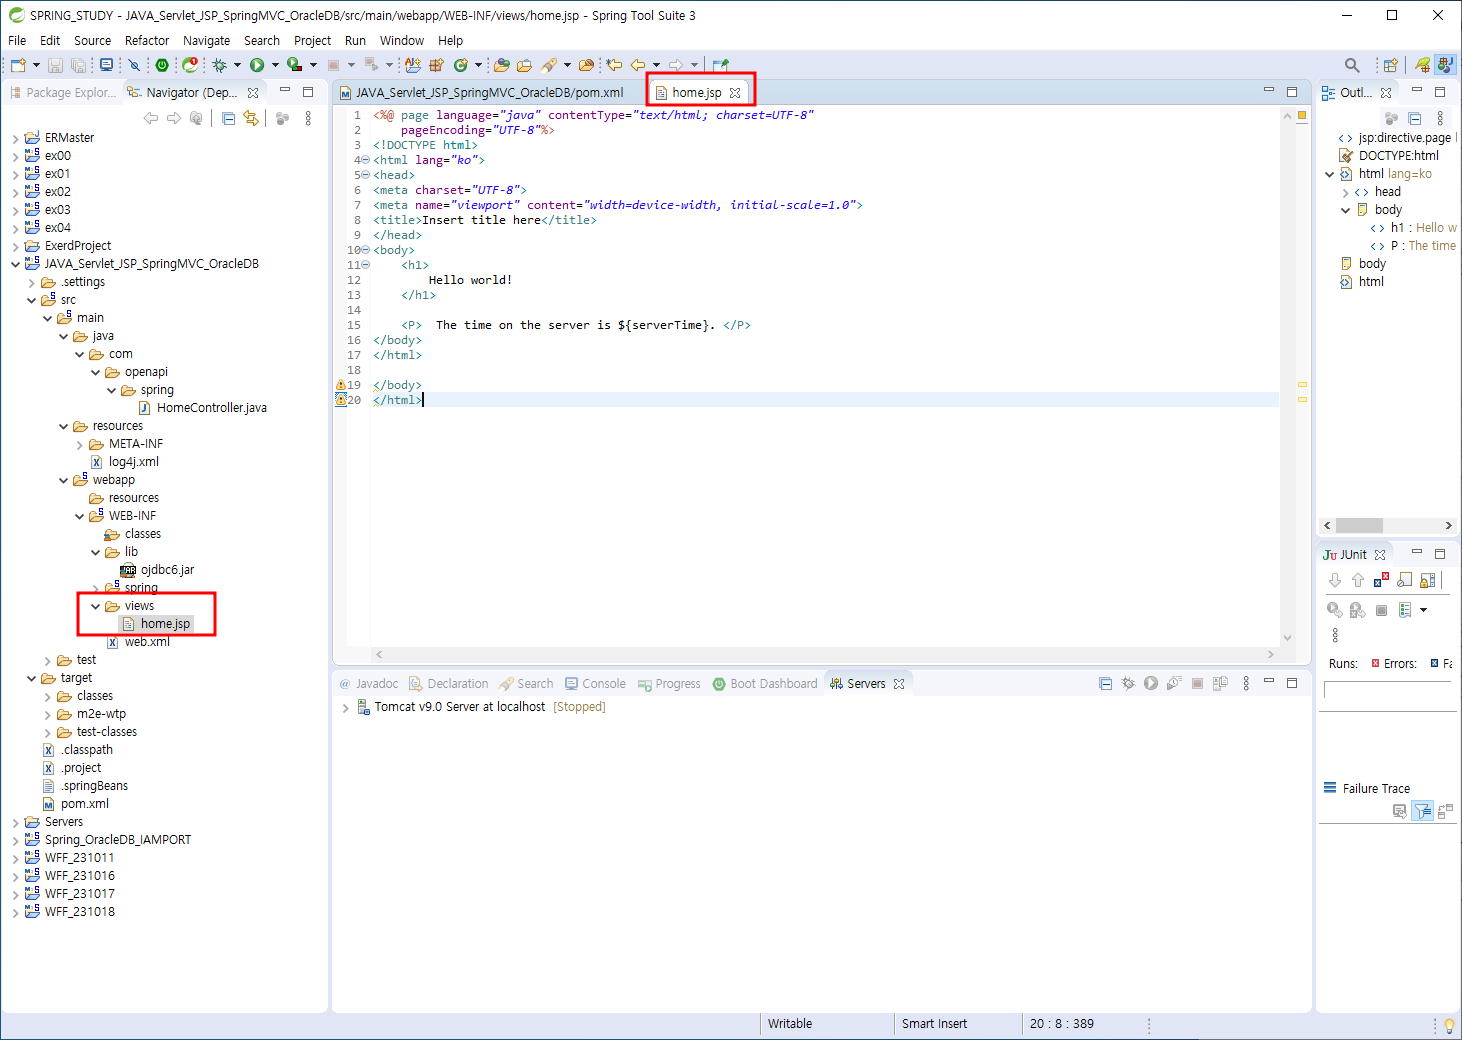
Task: Click Back navigation yellow arrow icon
Action: coord(638,65)
